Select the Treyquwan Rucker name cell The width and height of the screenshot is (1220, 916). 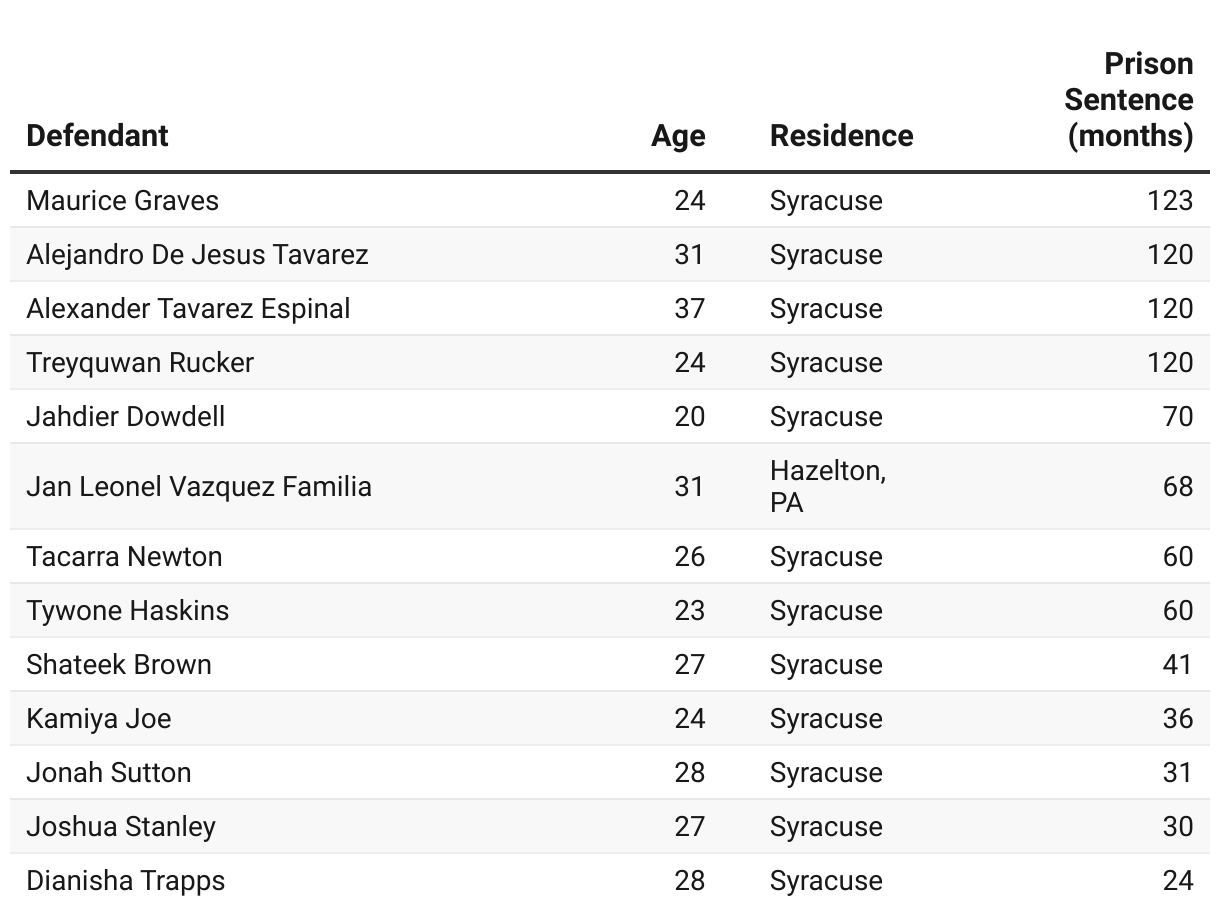coord(140,363)
